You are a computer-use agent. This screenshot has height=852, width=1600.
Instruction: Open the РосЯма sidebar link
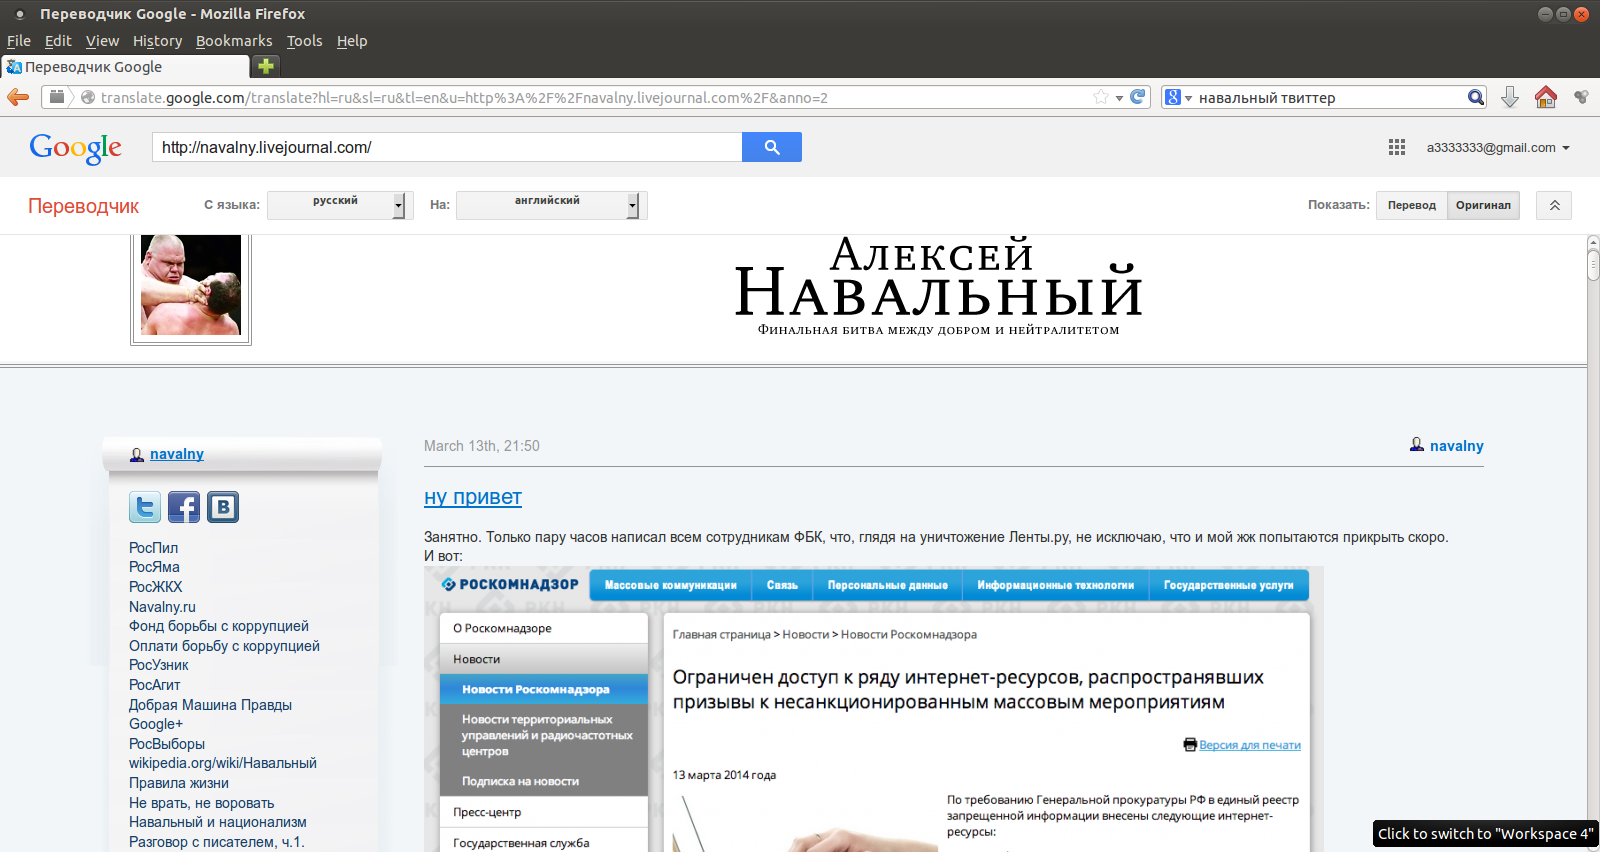(x=154, y=567)
